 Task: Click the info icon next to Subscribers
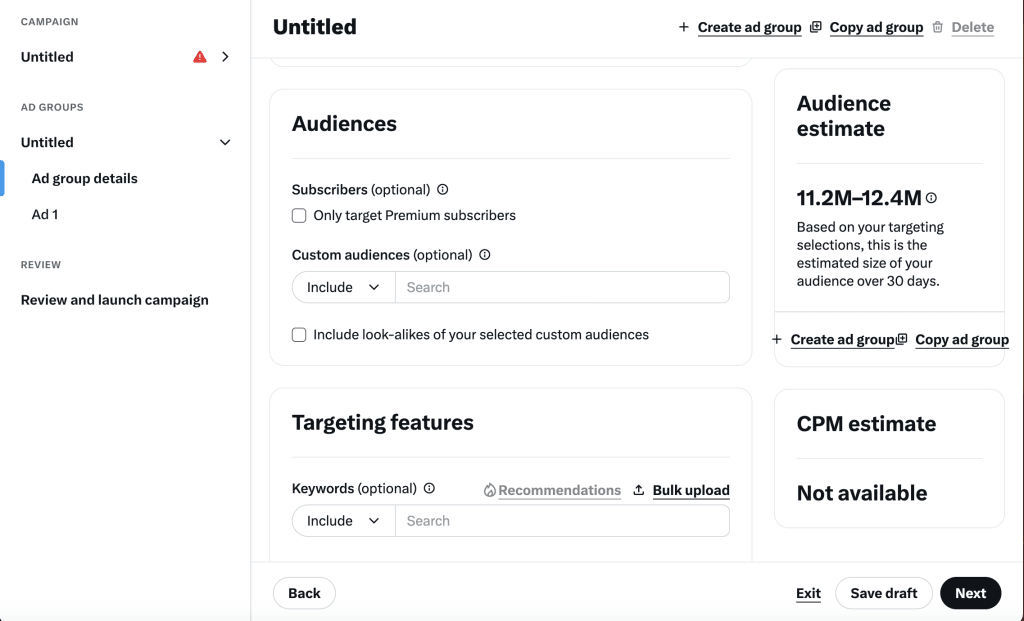[441, 189]
